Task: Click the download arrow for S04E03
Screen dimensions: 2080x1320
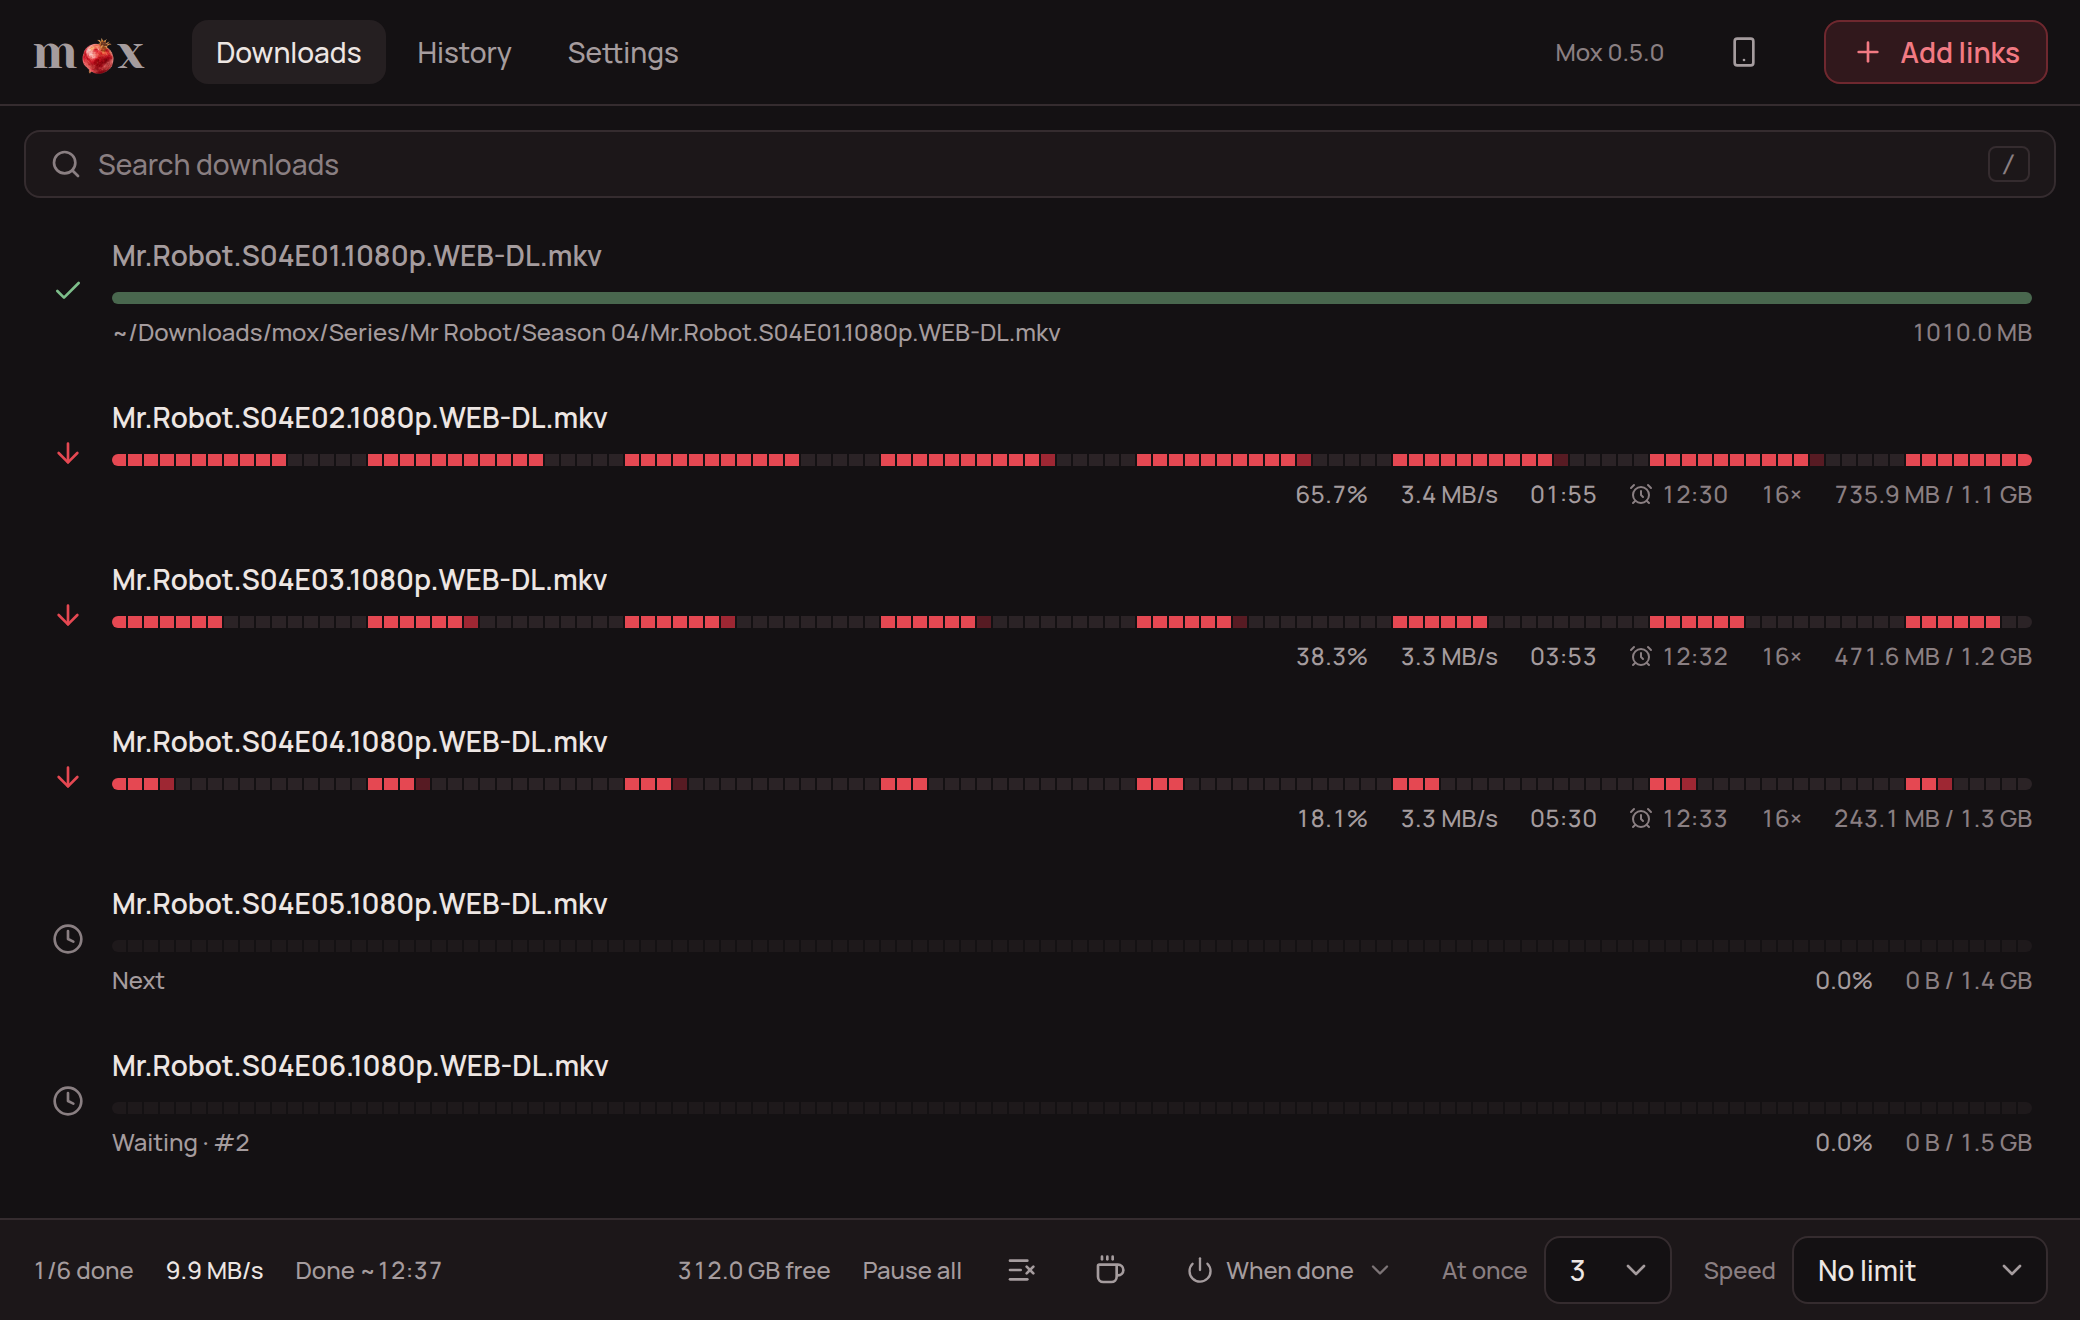Action: (x=68, y=616)
